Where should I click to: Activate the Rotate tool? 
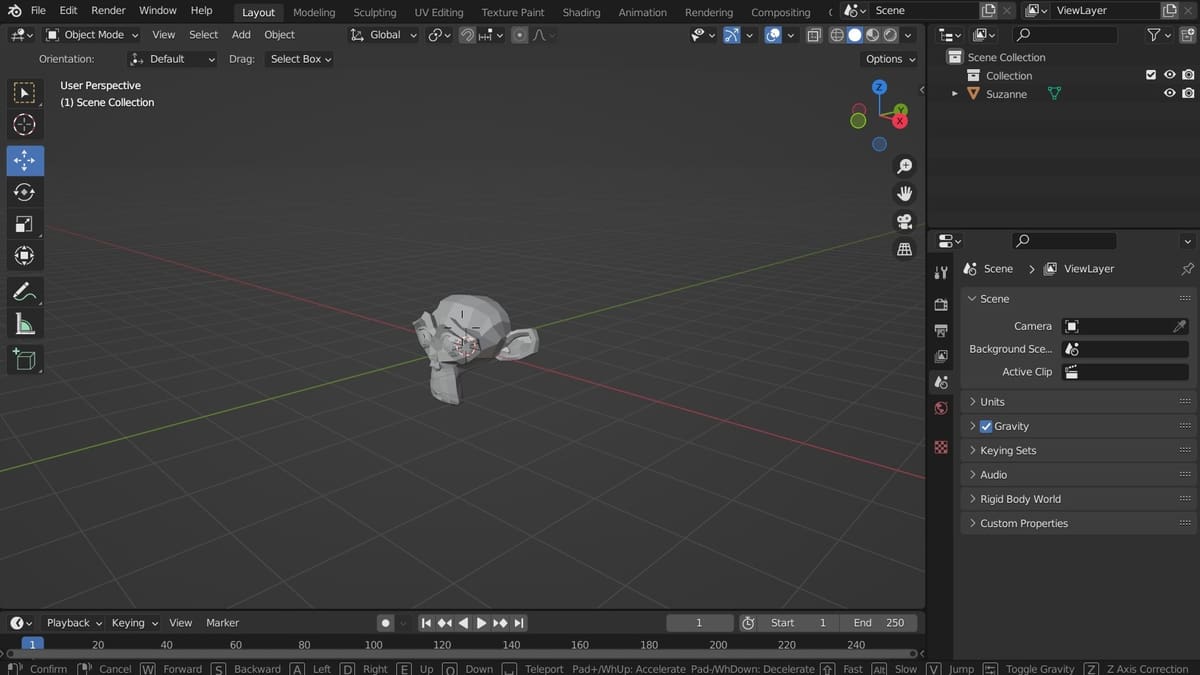(25, 192)
